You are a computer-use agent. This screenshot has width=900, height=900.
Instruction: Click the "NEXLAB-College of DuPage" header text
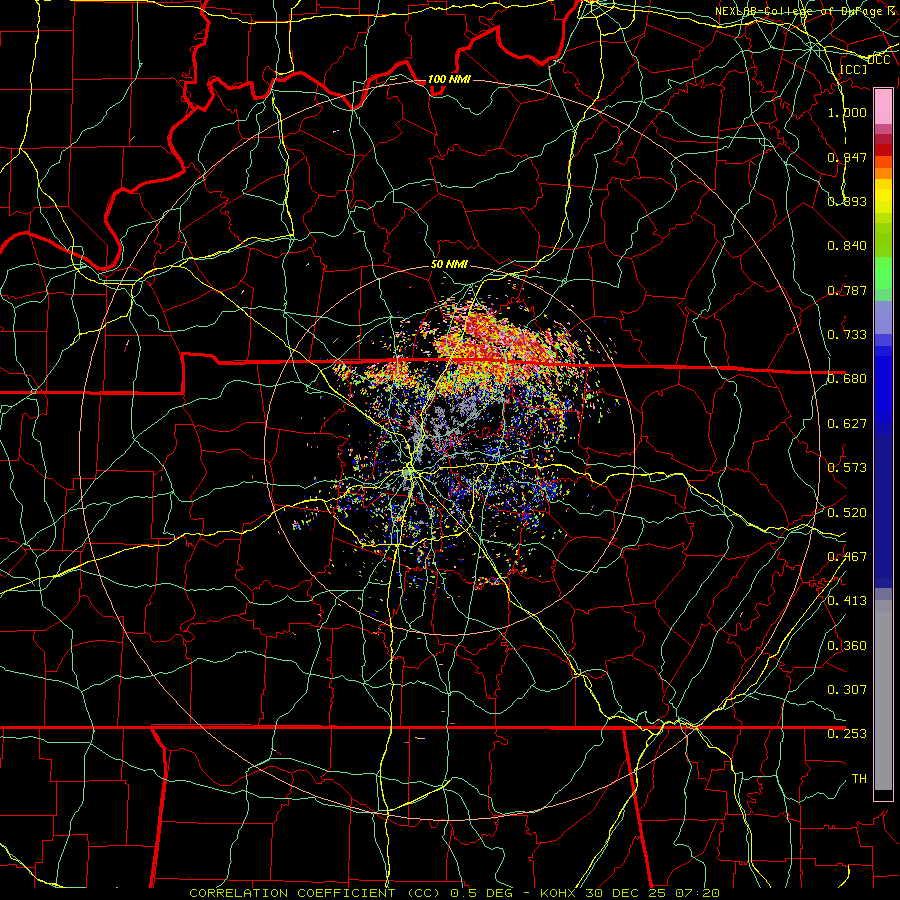click(x=799, y=11)
